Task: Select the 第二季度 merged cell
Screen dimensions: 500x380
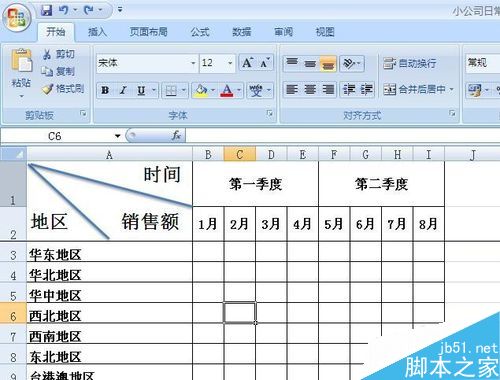Action: pyautogui.click(x=381, y=184)
